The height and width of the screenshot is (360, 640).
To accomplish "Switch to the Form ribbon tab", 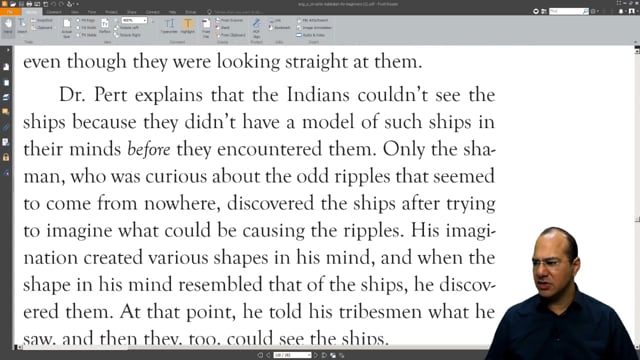I will pos(92,12).
